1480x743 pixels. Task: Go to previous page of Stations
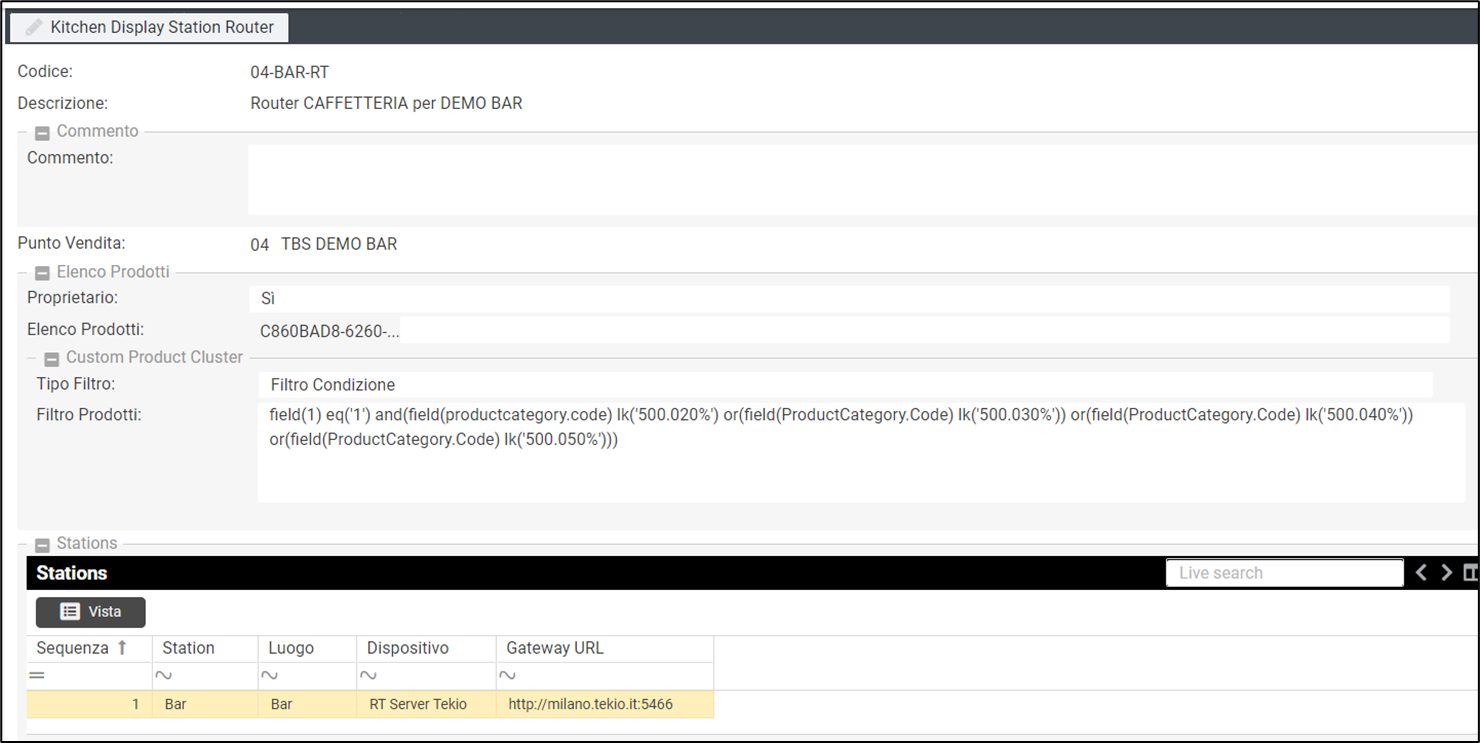1421,573
